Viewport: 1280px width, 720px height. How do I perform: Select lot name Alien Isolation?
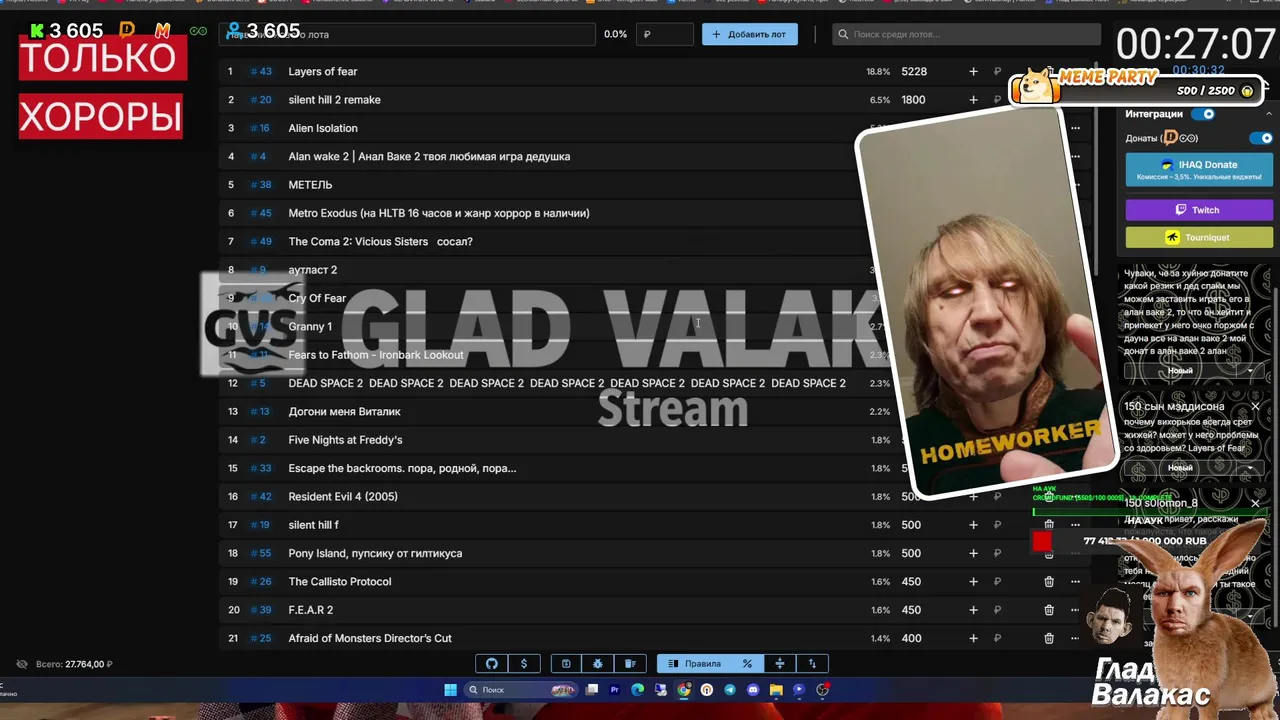pos(323,128)
